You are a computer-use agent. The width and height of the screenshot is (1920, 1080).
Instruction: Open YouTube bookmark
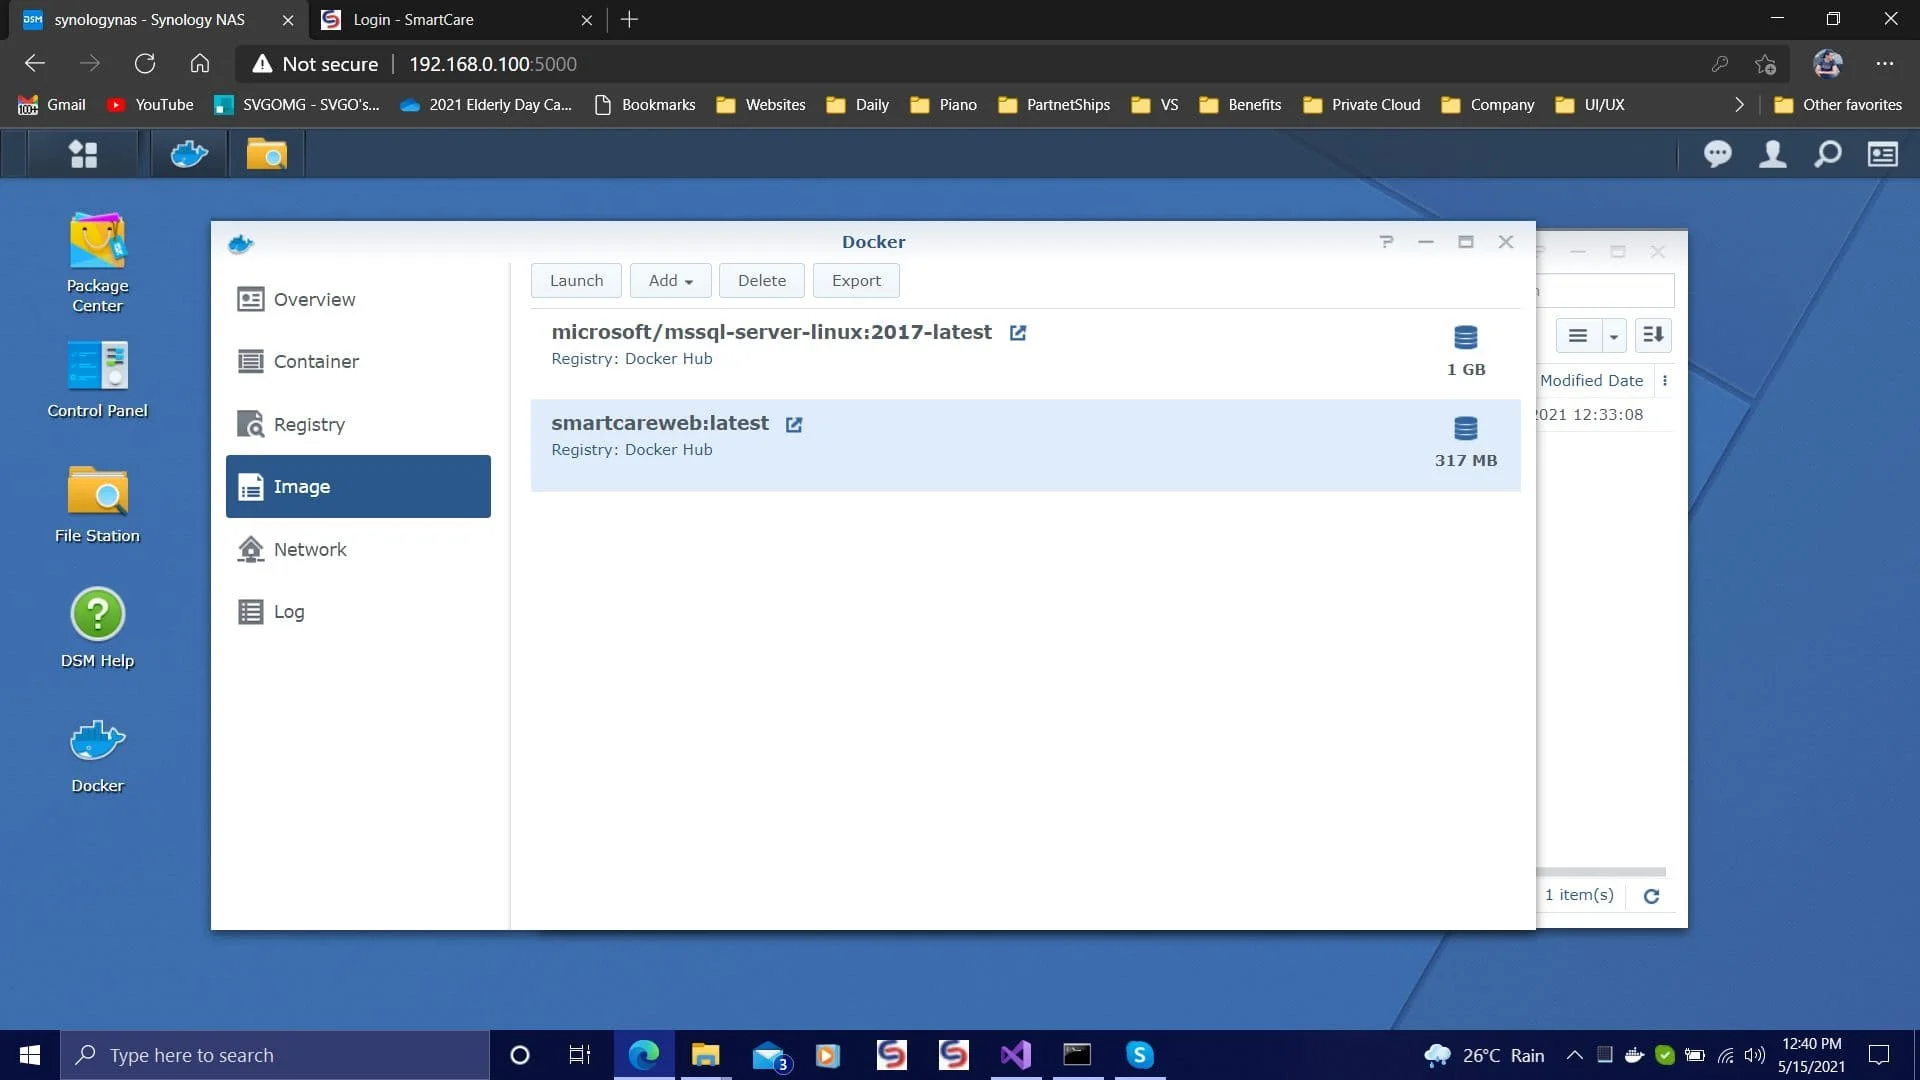pyautogui.click(x=150, y=105)
